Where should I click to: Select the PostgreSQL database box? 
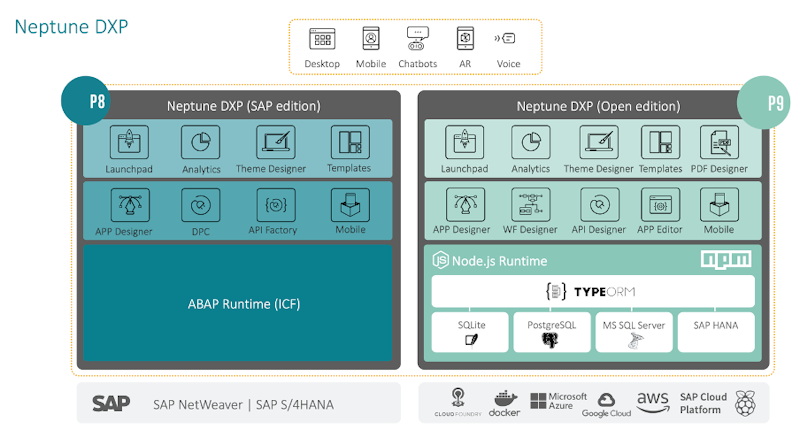click(x=551, y=332)
